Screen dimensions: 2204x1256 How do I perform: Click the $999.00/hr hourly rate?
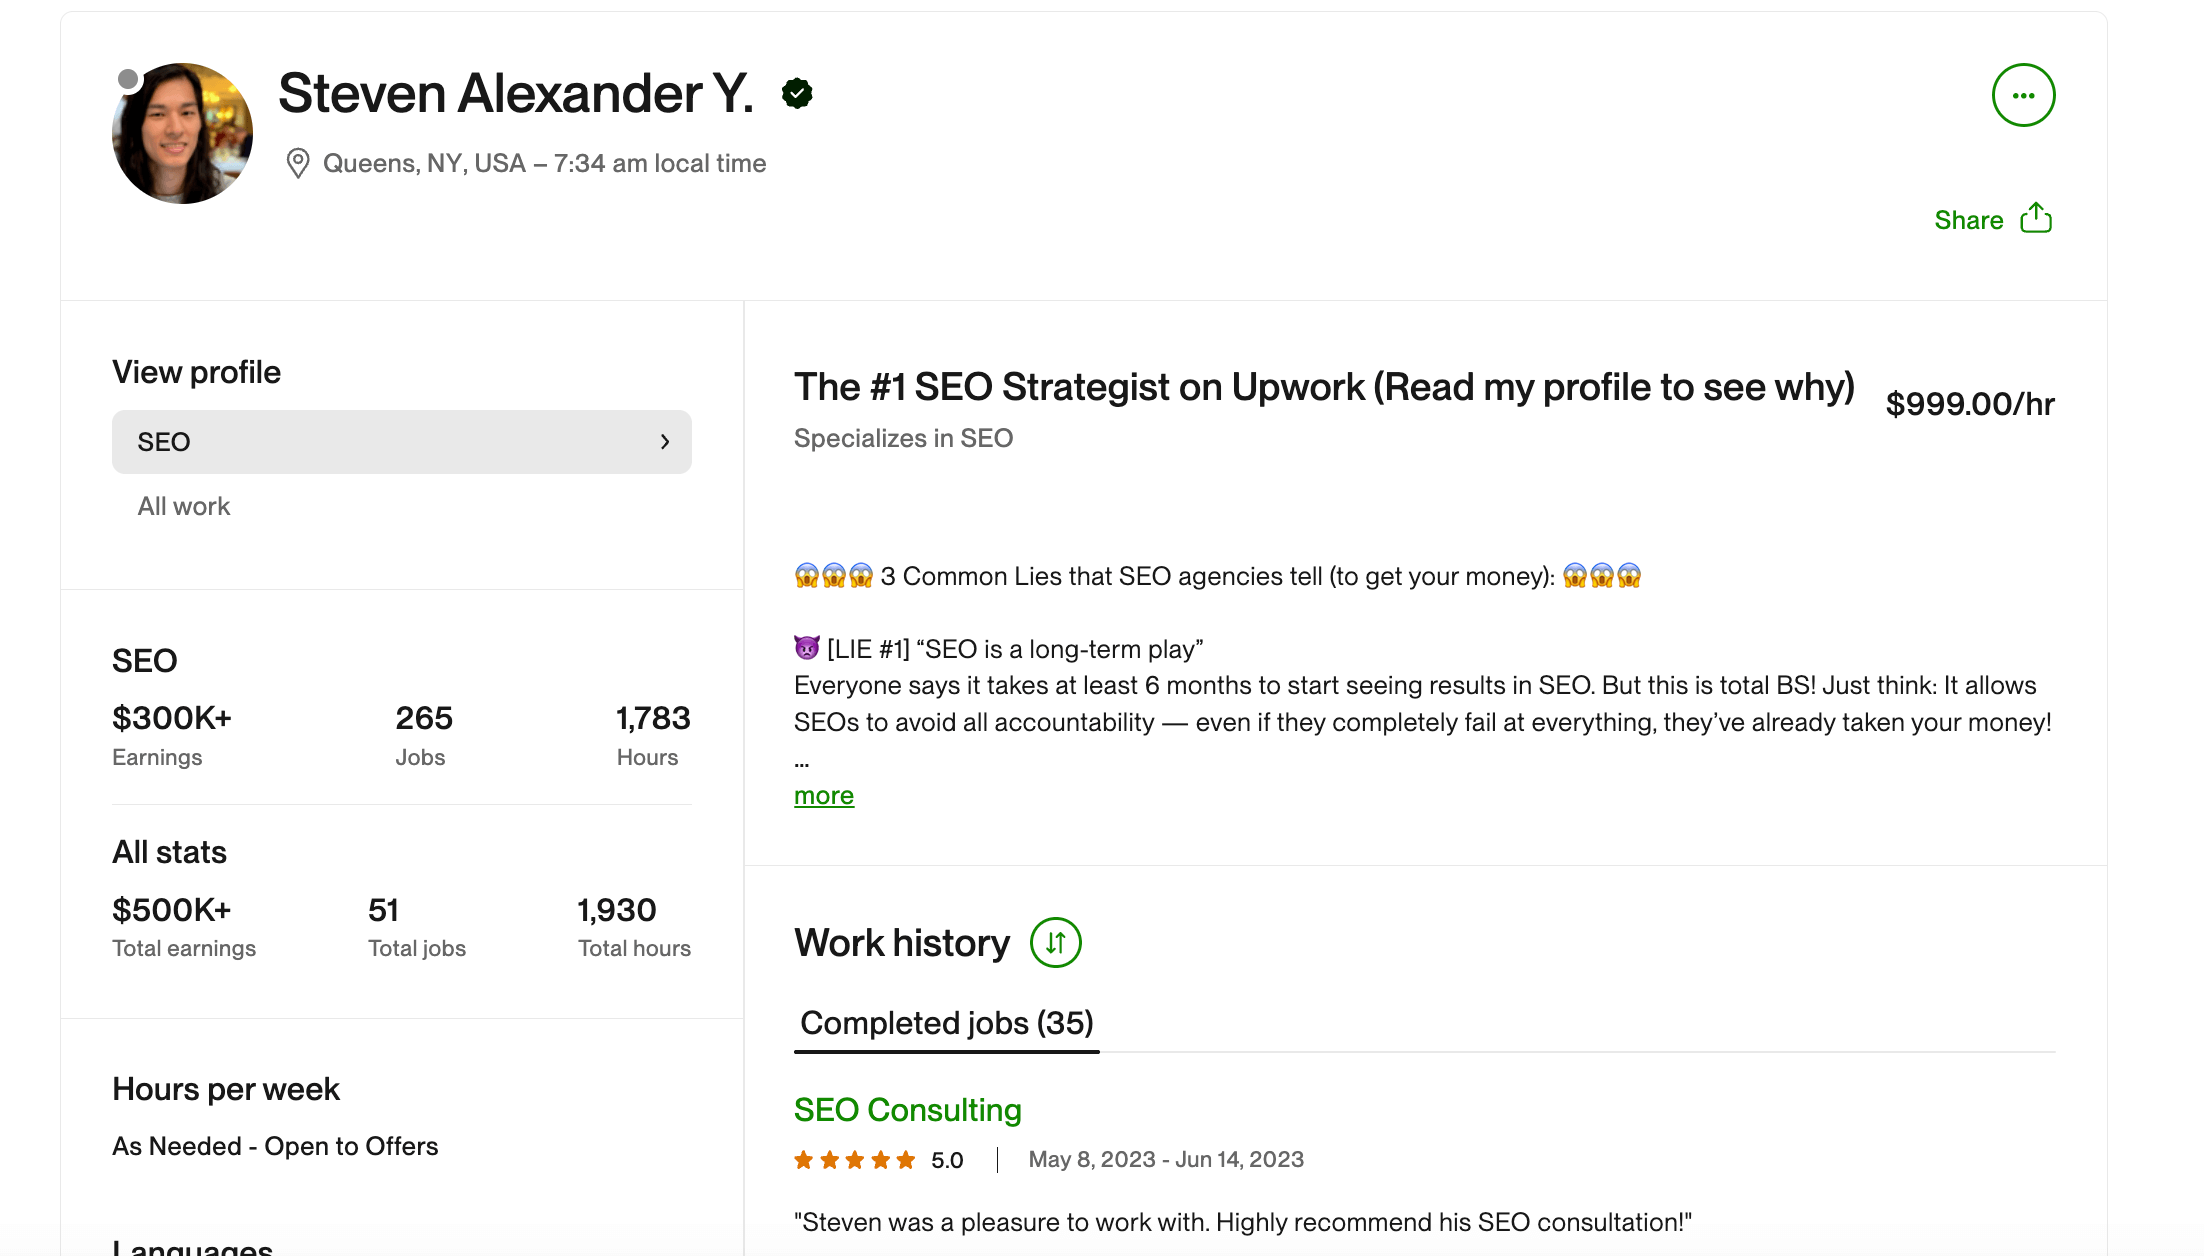(x=1970, y=403)
